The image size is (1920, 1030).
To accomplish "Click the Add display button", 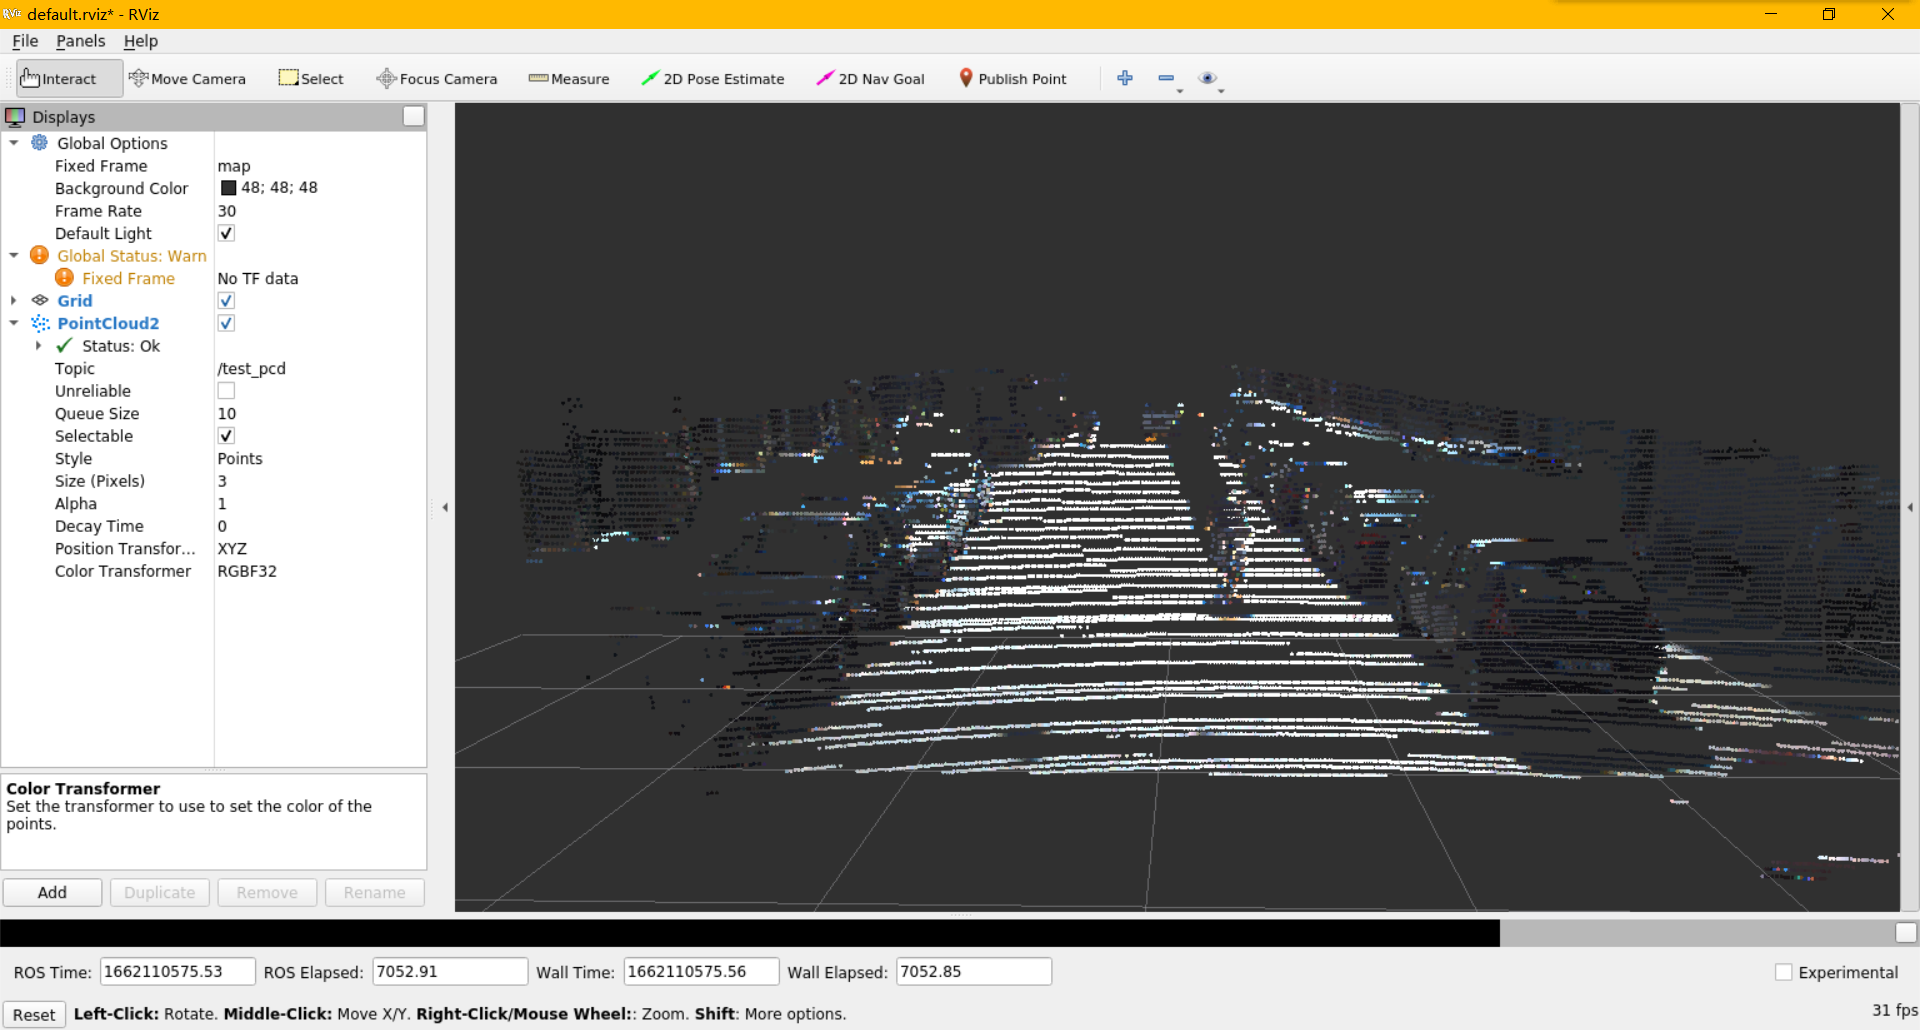I will click(52, 892).
